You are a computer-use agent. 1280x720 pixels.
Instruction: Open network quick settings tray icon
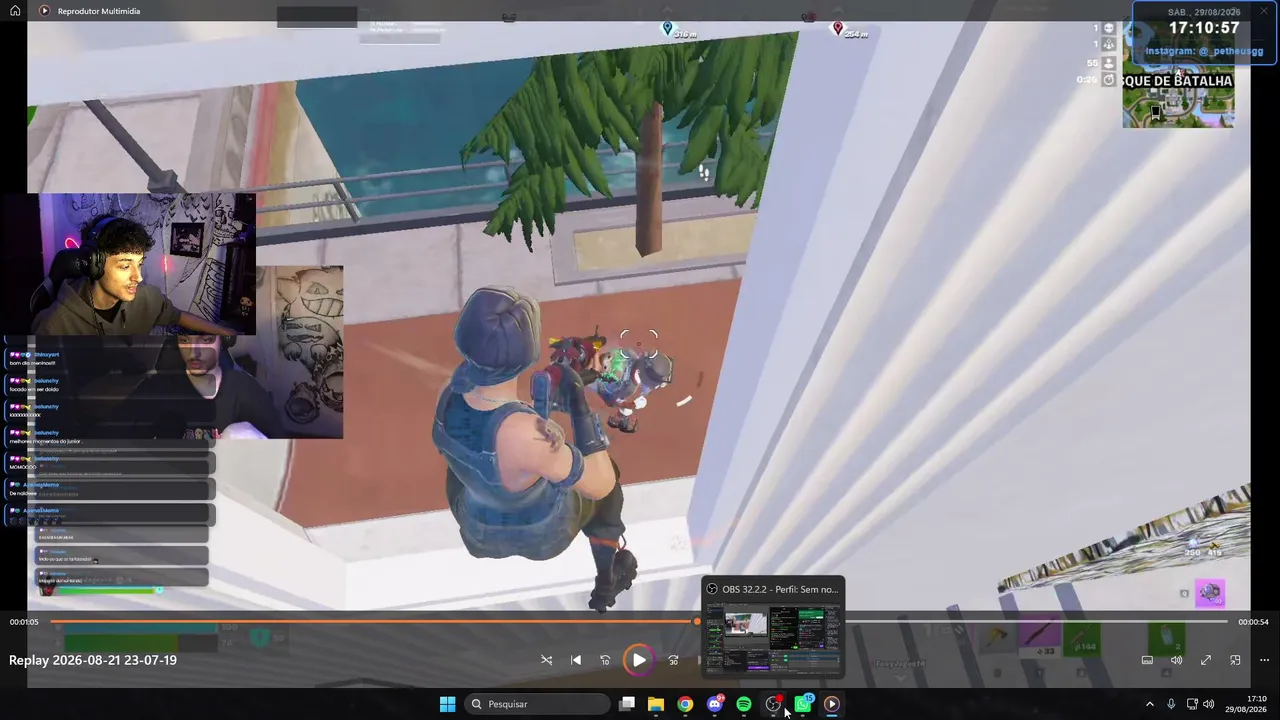click(1192, 704)
